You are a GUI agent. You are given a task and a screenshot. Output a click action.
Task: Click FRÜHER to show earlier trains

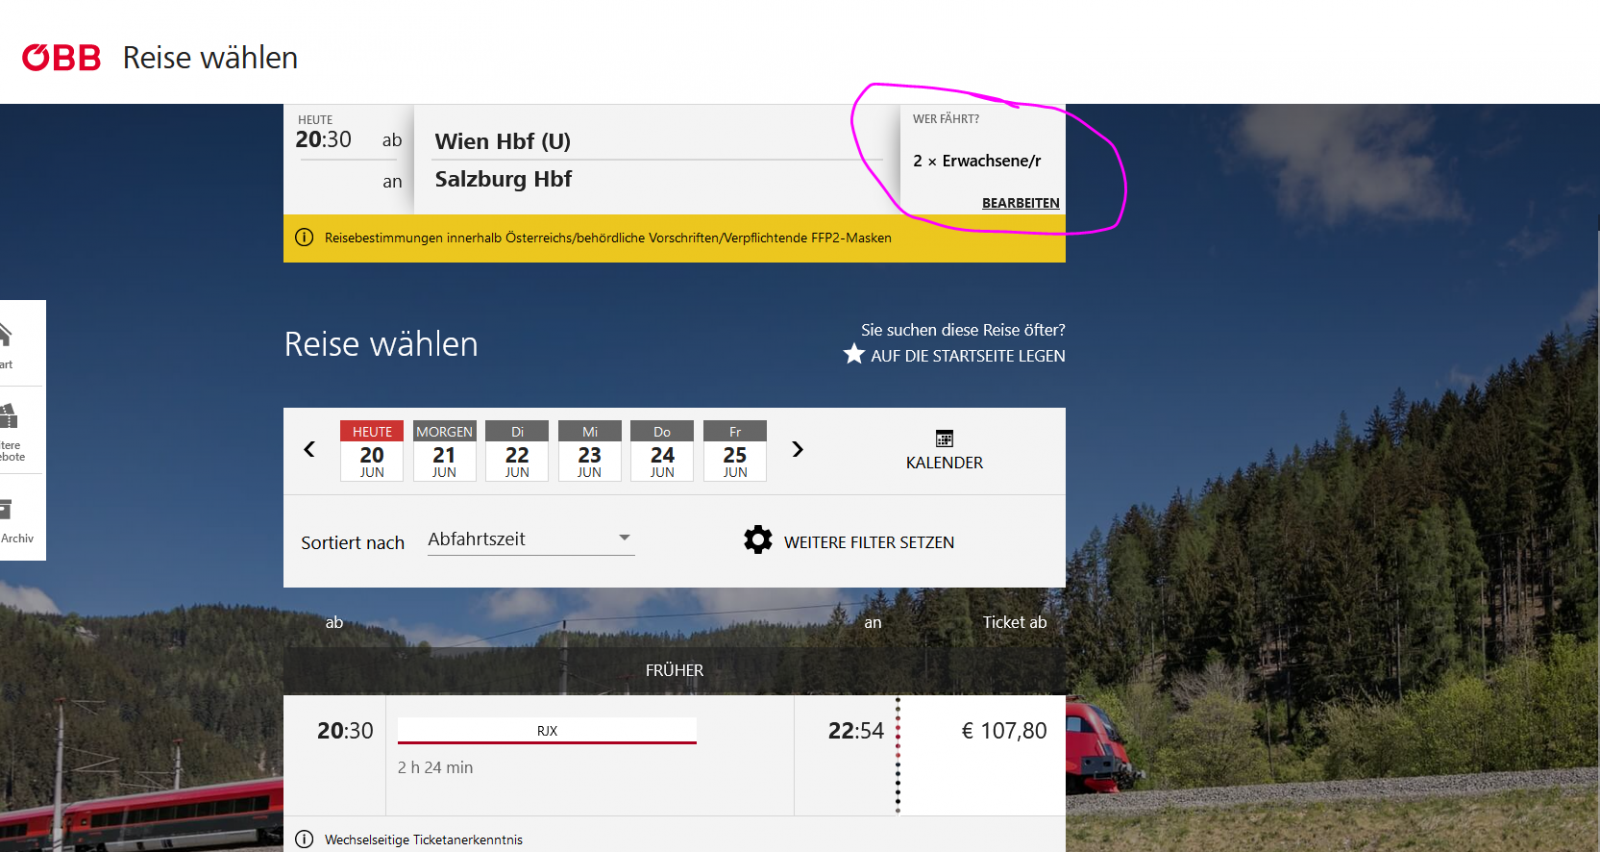click(x=674, y=670)
